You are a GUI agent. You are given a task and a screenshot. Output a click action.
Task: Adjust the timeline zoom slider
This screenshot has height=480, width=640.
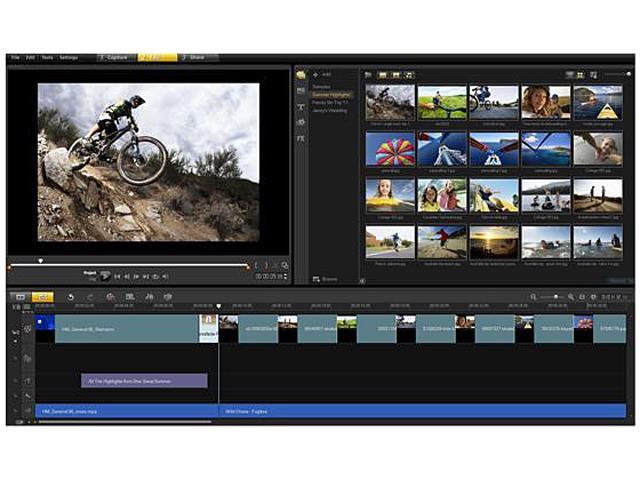(556, 297)
